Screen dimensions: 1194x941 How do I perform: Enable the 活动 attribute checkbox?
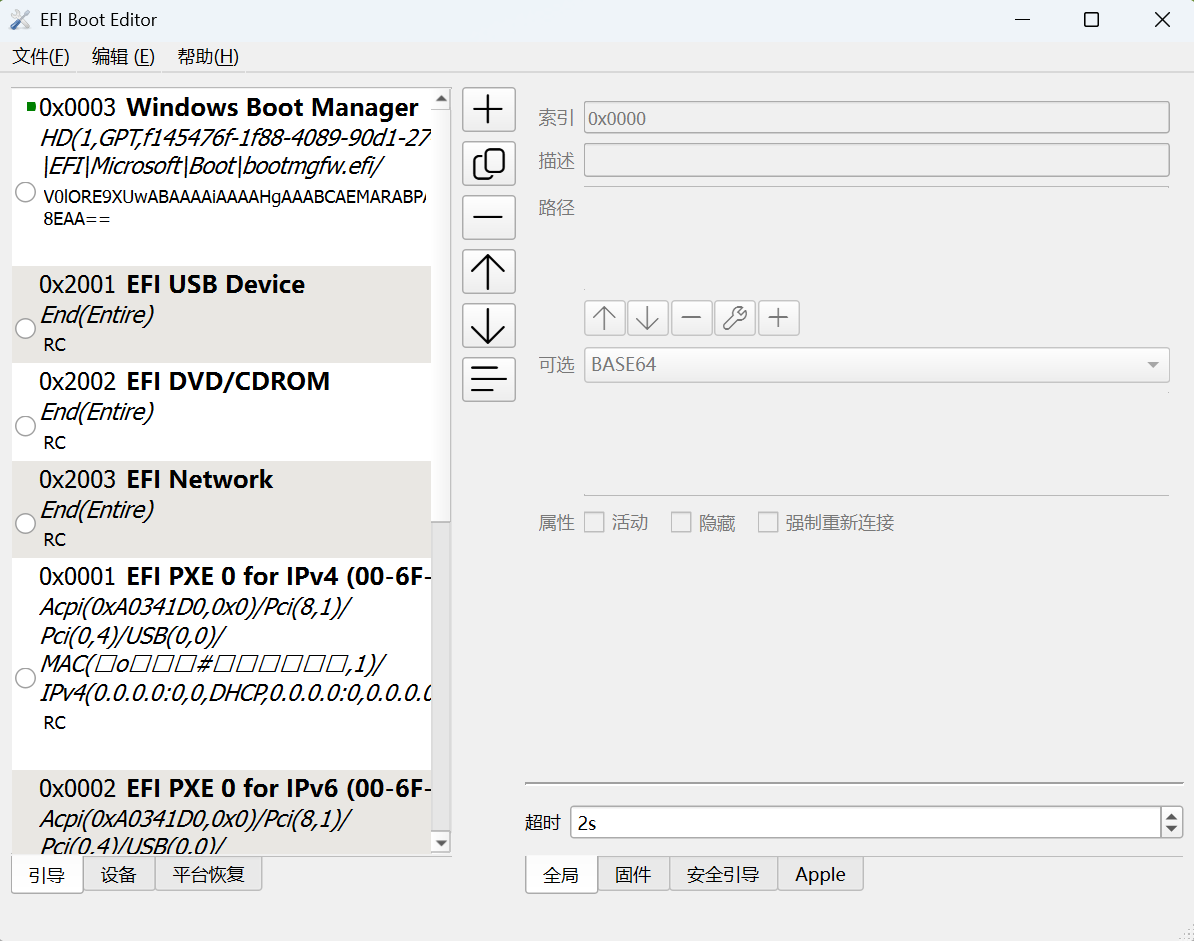click(593, 522)
